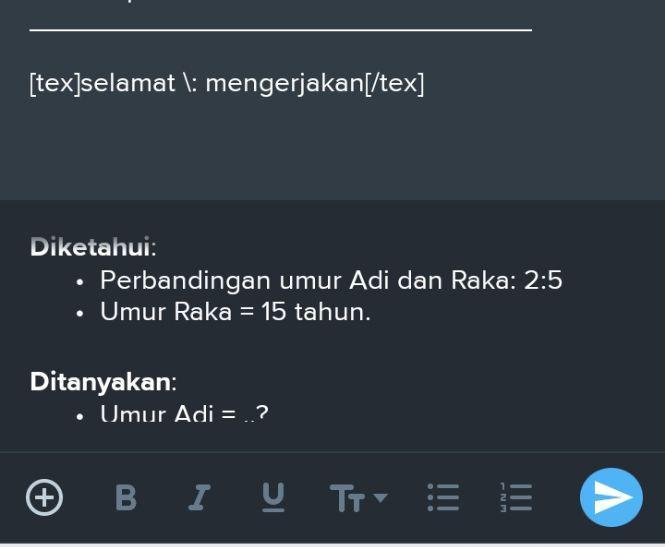Place cursor in the 'Umur Adi = ..?' line
Viewport: 665px width, 547px height.
pos(184,413)
